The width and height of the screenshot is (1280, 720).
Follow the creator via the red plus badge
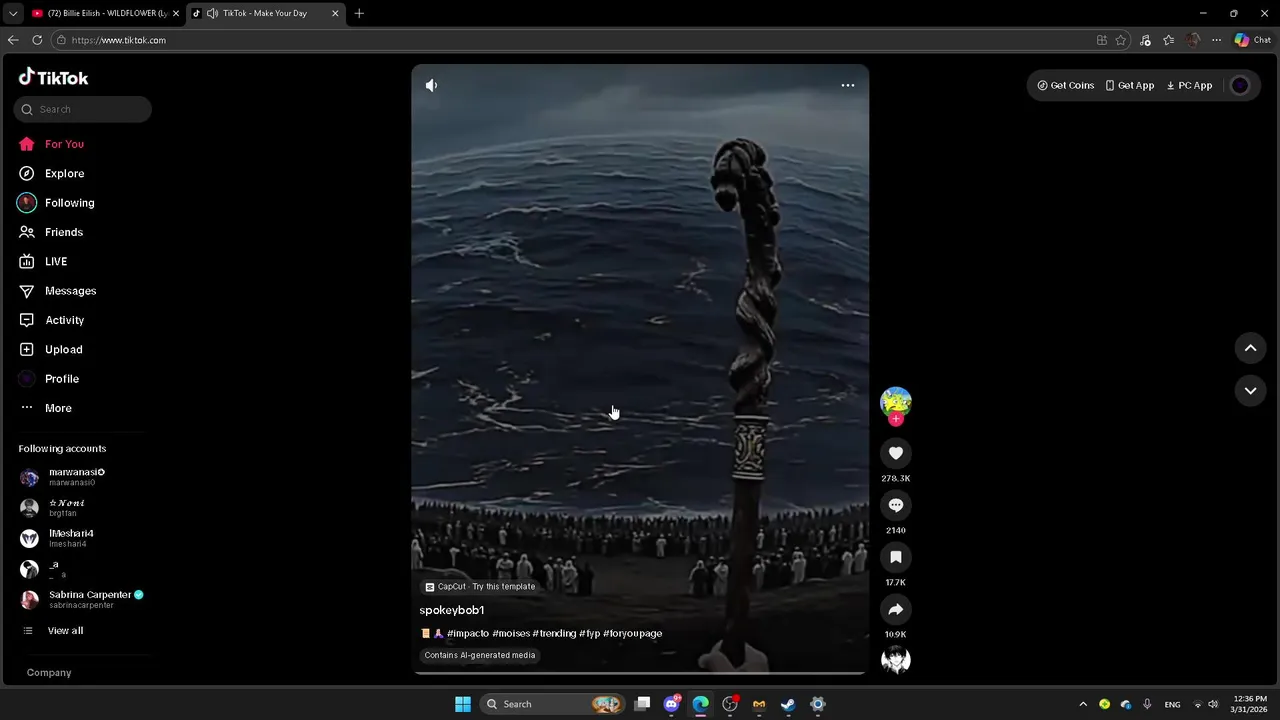[x=896, y=419]
